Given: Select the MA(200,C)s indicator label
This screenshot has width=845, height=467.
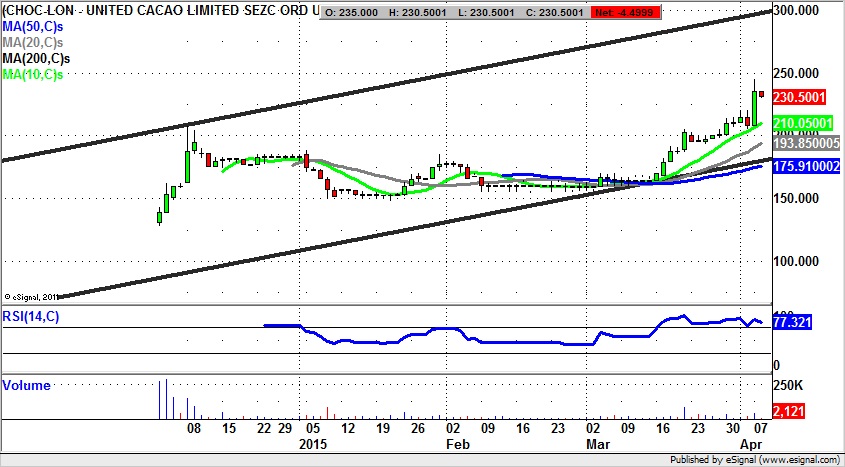Looking at the screenshot, I should coord(42,58).
